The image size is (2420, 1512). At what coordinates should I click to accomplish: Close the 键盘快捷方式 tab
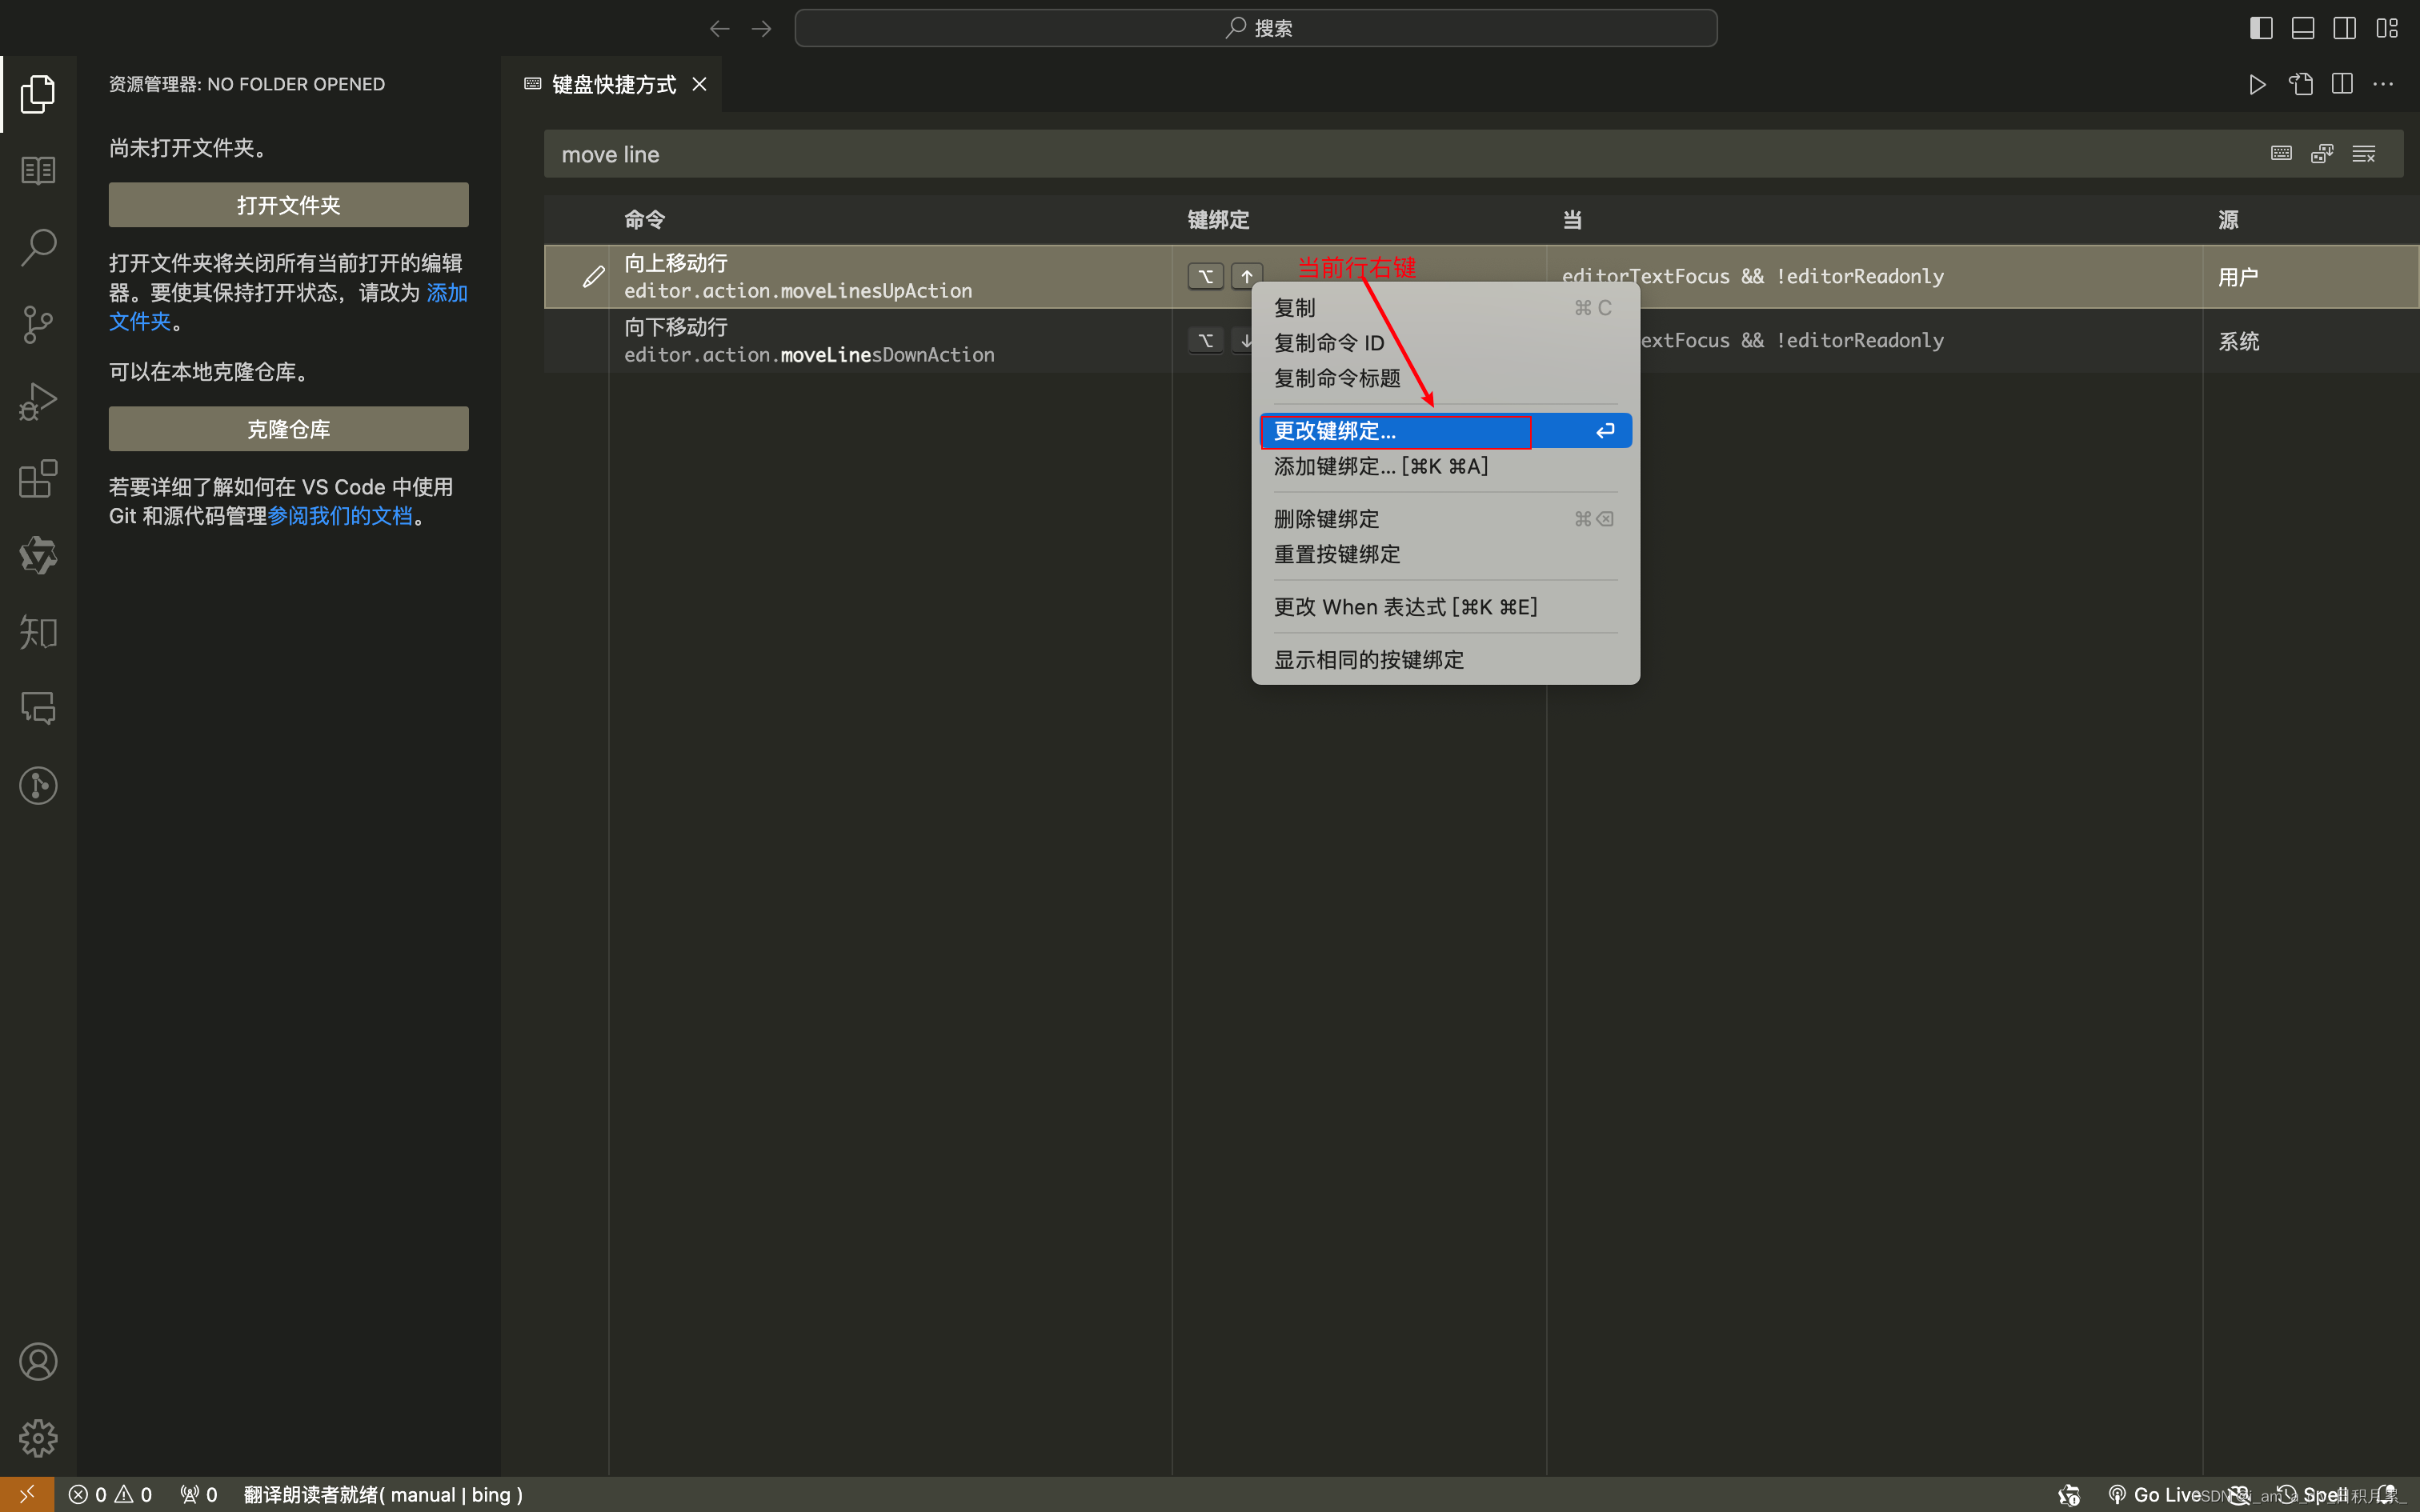pos(700,84)
